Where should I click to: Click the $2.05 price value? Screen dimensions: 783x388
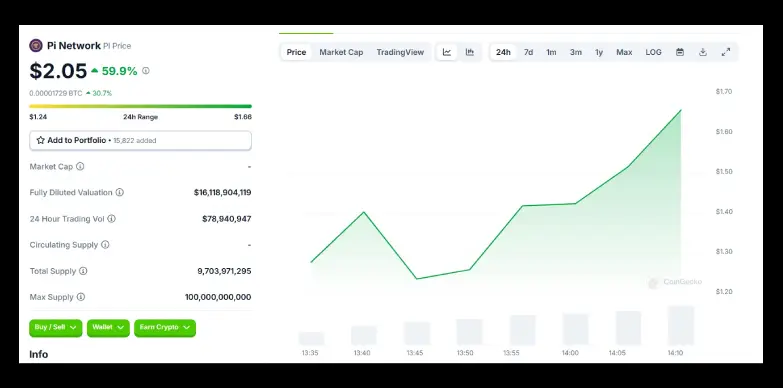click(58, 71)
